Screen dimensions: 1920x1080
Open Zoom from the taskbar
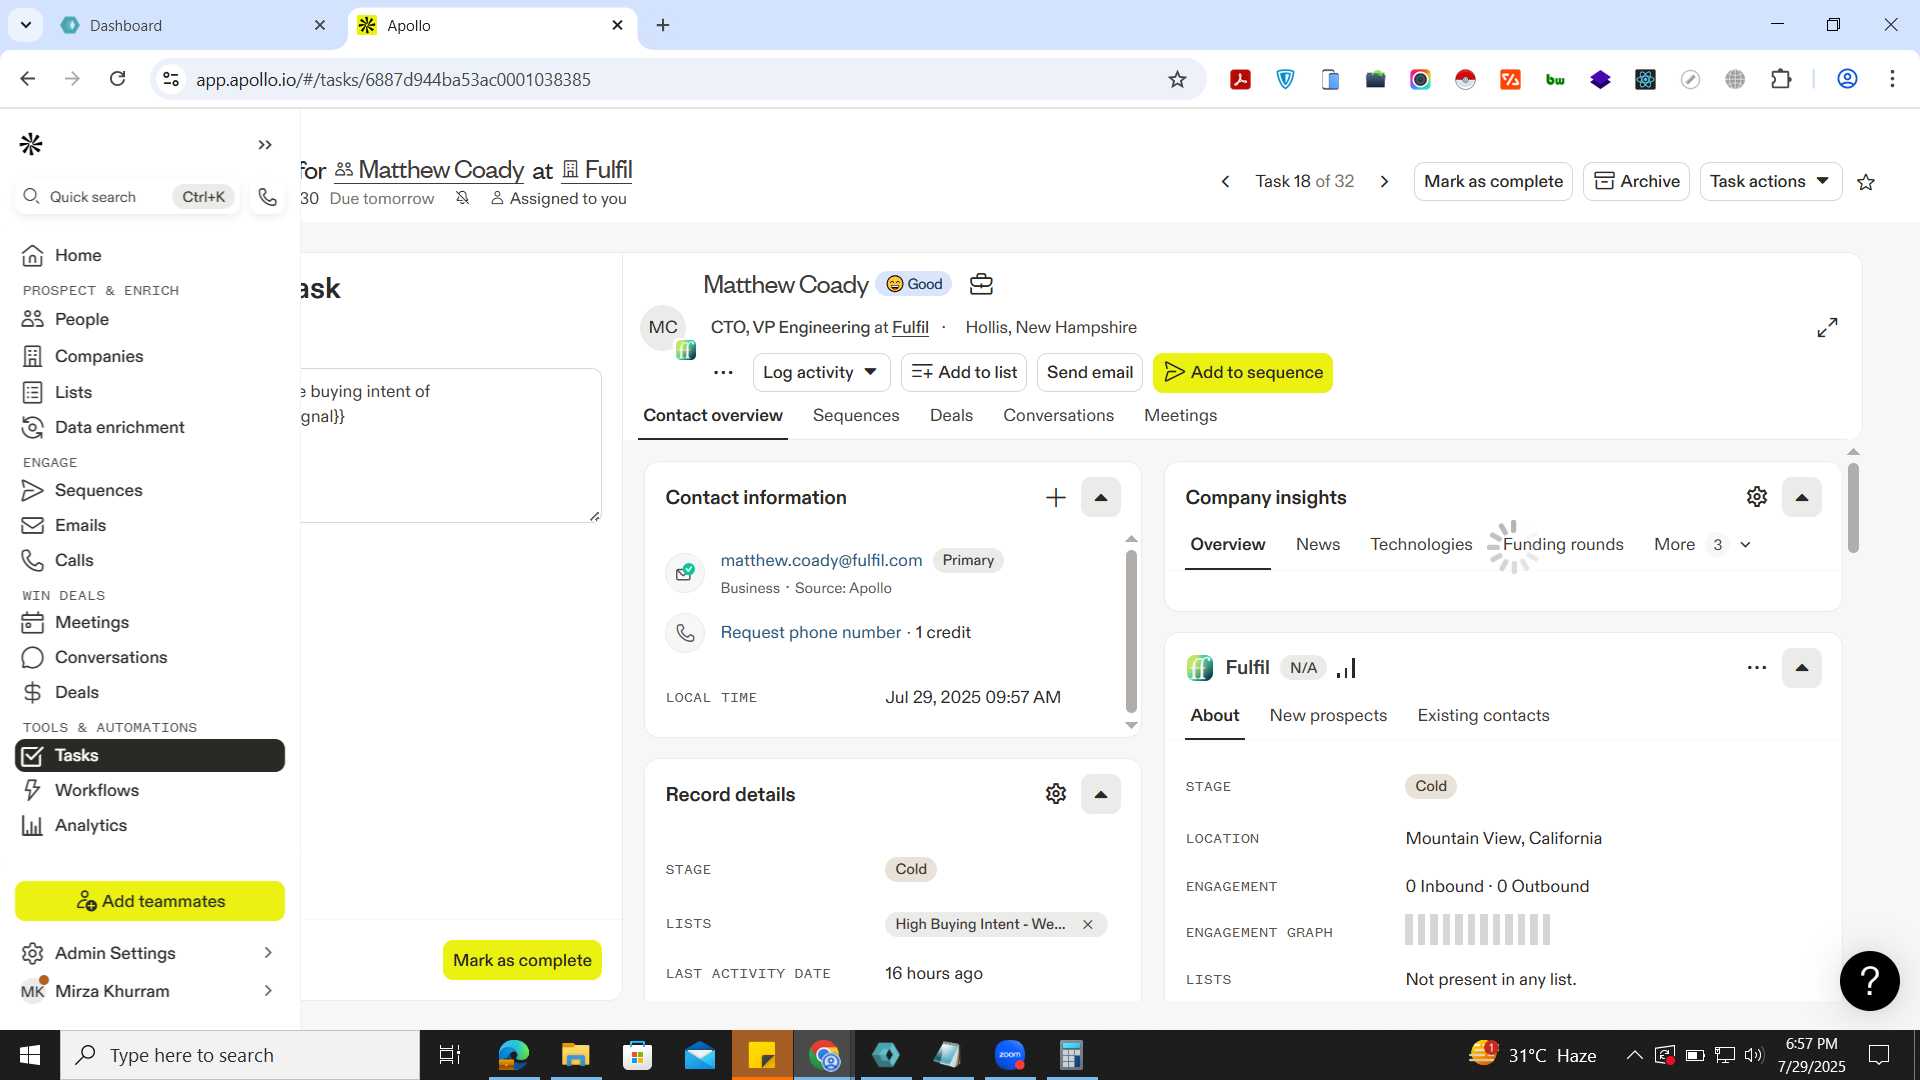click(x=1010, y=1055)
